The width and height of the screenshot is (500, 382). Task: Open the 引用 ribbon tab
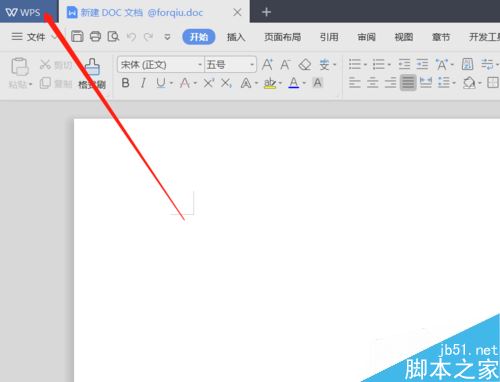[x=329, y=37]
